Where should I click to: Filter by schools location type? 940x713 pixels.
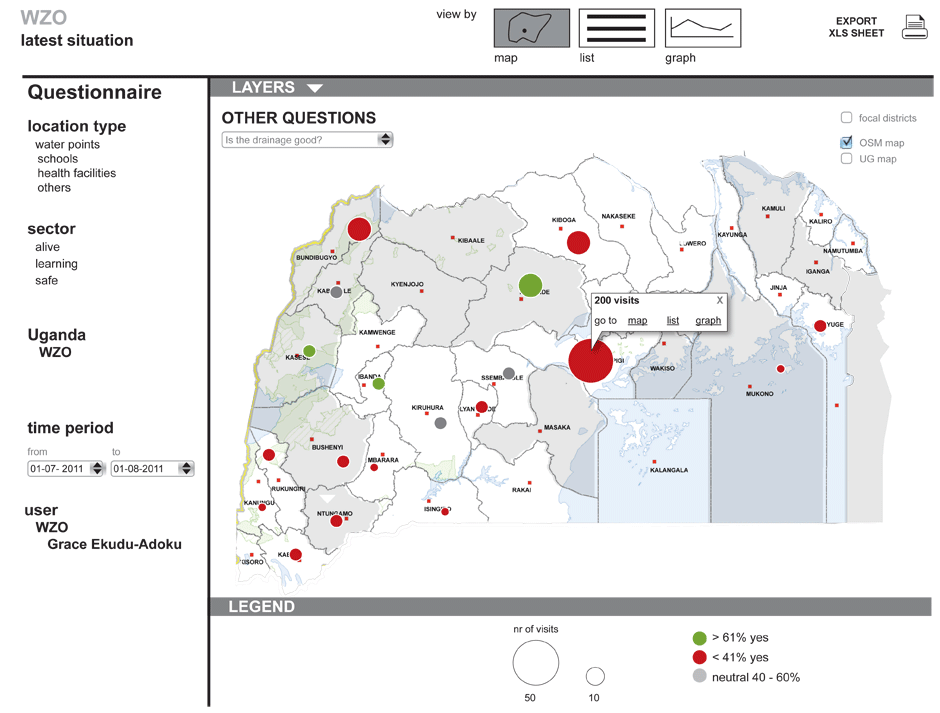tap(58, 159)
